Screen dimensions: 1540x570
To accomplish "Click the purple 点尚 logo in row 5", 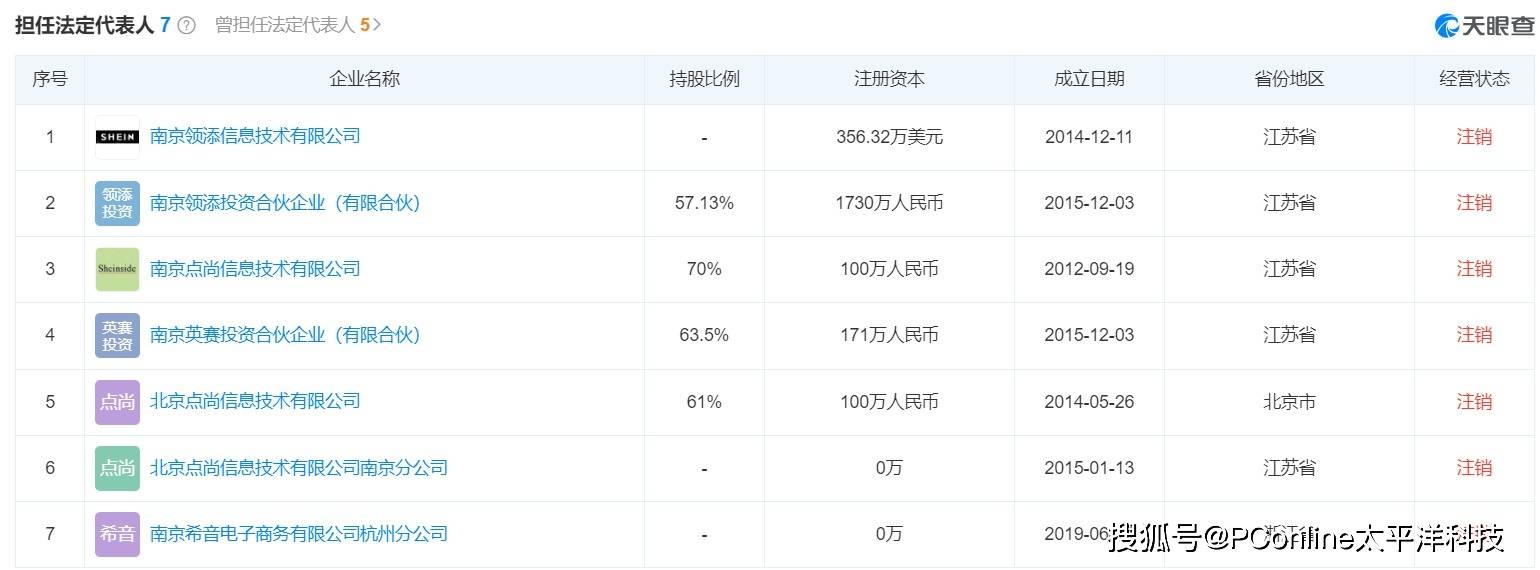I will pyautogui.click(x=117, y=402).
